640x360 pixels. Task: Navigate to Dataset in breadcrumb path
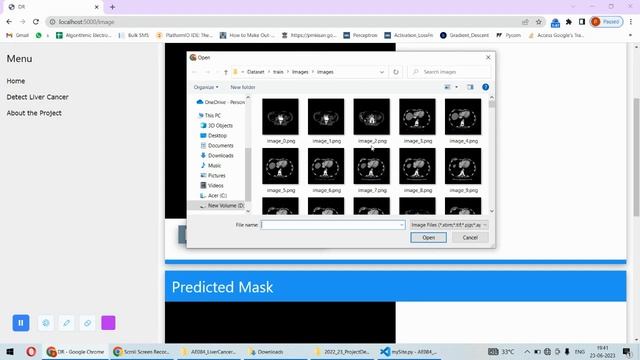(x=256, y=72)
